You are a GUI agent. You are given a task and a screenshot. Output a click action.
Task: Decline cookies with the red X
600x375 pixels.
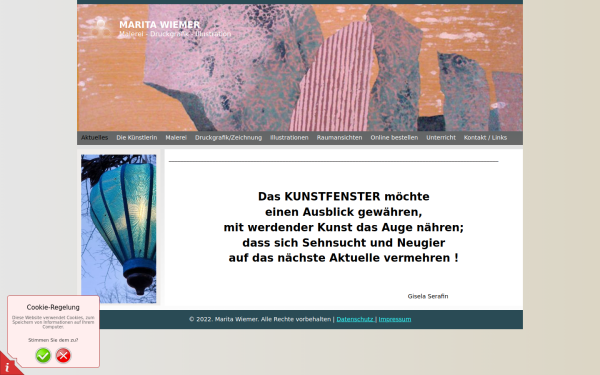point(63,355)
